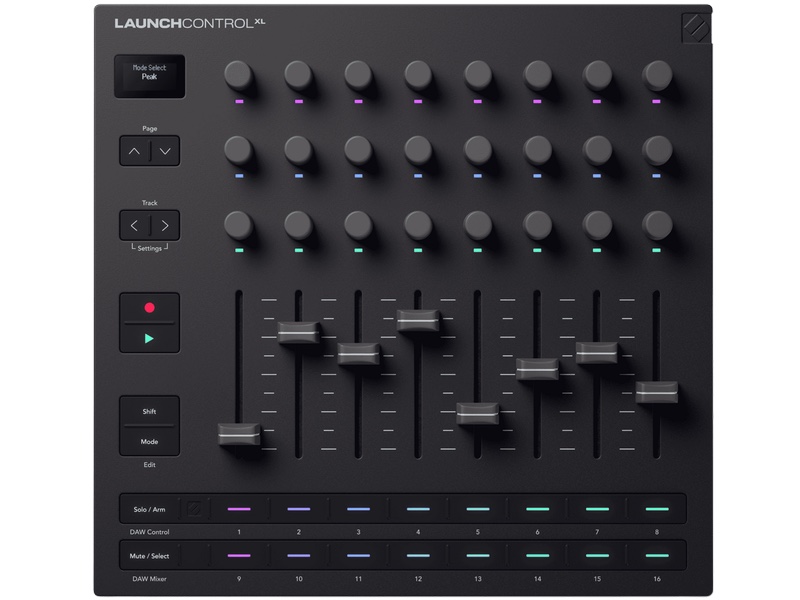Click the fader cap above button 7
Viewport: 800px width, 600px height.
tap(597, 353)
